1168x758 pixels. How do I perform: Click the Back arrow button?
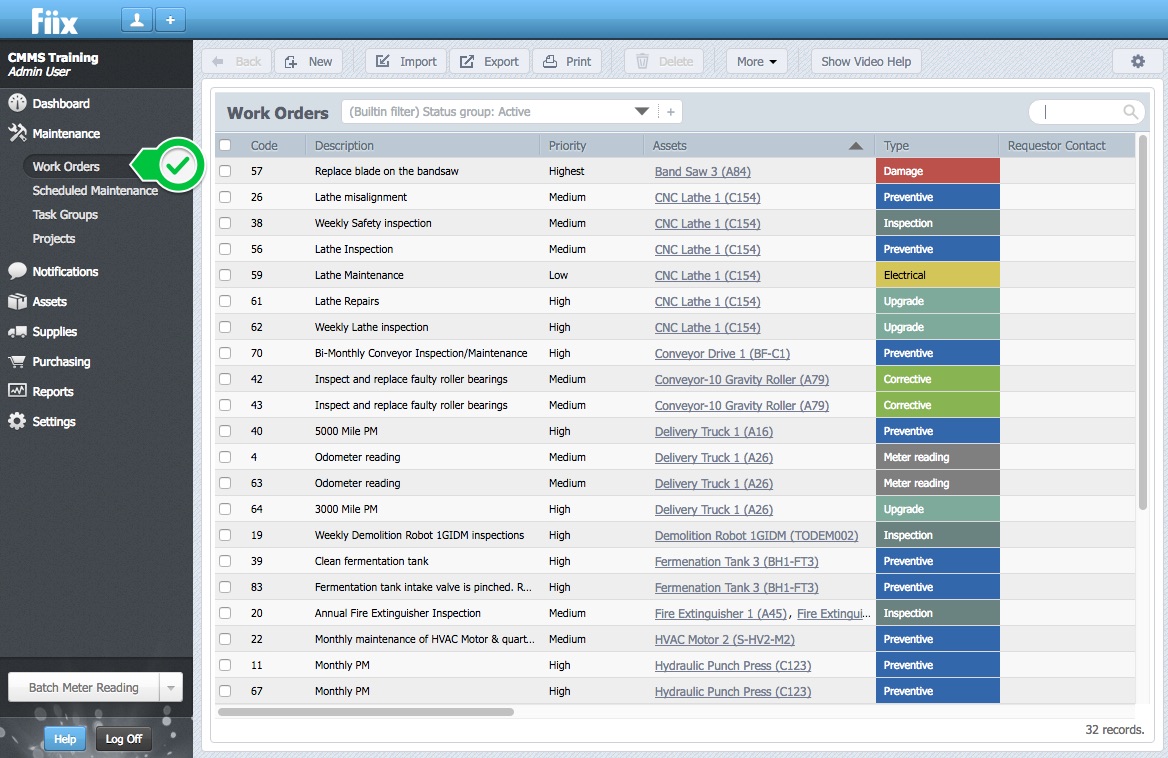click(237, 62)
